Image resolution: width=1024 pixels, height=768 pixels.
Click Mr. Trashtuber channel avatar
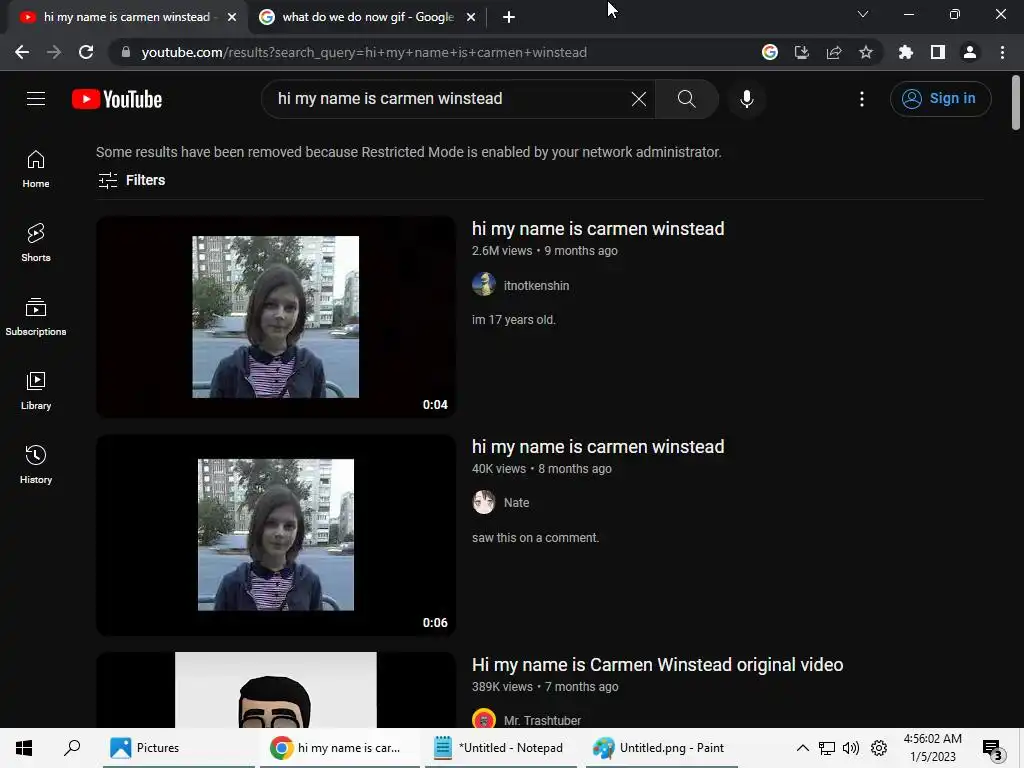pos(484,720)
